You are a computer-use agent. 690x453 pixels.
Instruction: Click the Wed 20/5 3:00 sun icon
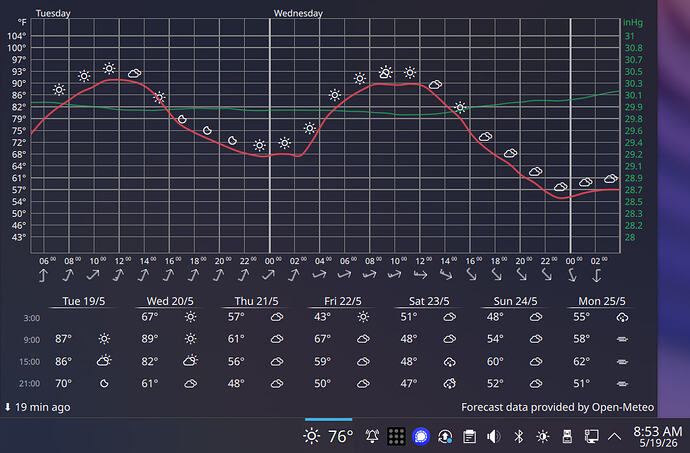191,317
